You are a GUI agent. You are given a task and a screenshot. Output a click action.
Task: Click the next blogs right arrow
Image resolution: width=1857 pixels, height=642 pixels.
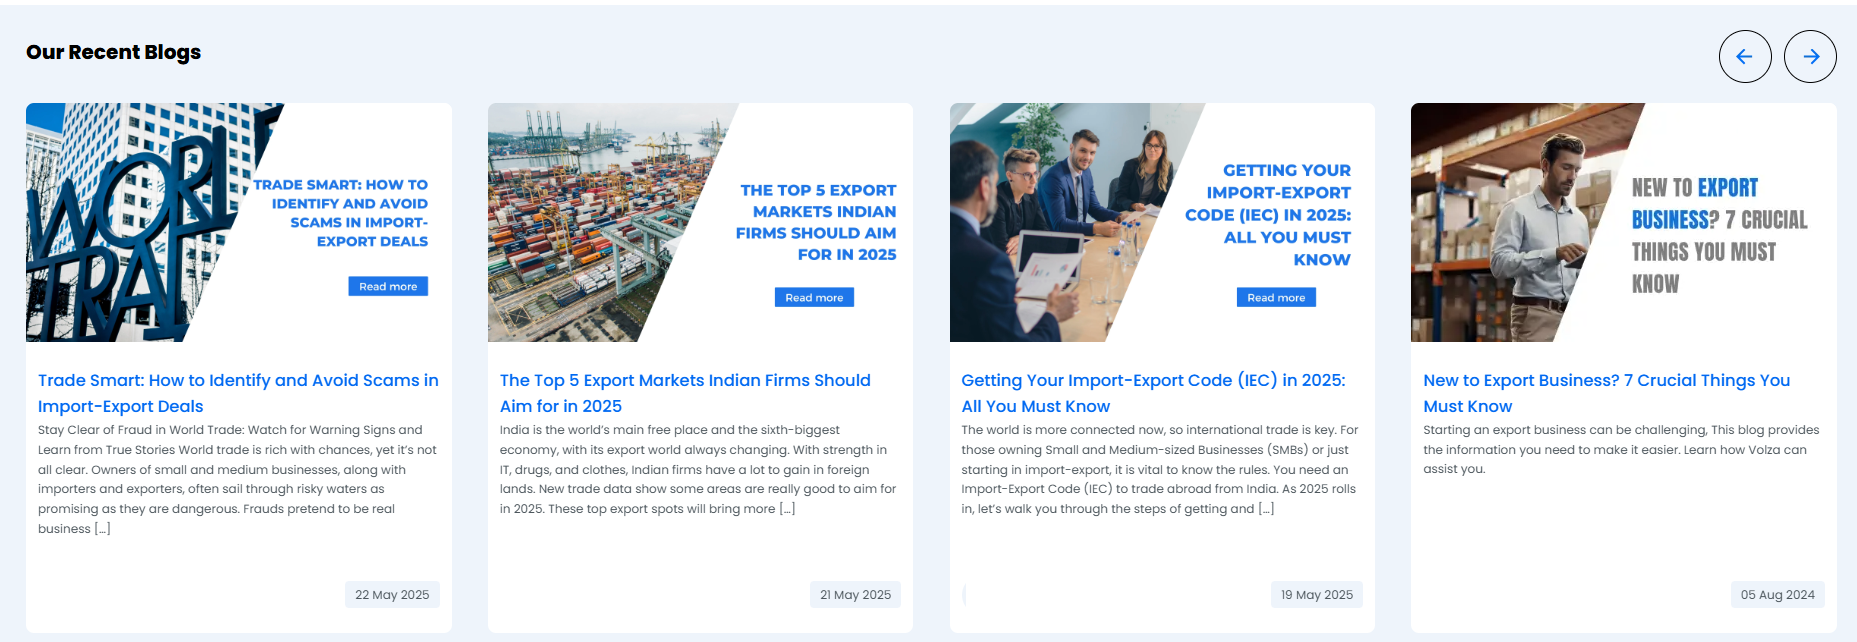1810,57
